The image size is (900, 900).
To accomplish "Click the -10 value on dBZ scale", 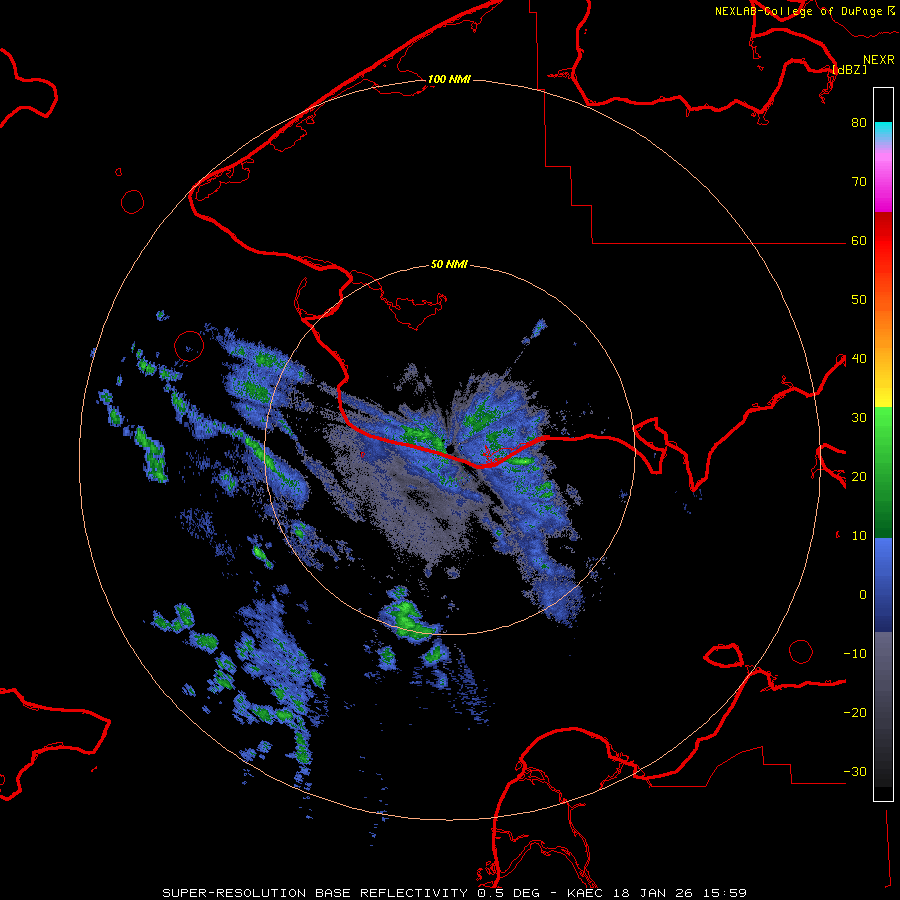I will pos(855,653).
